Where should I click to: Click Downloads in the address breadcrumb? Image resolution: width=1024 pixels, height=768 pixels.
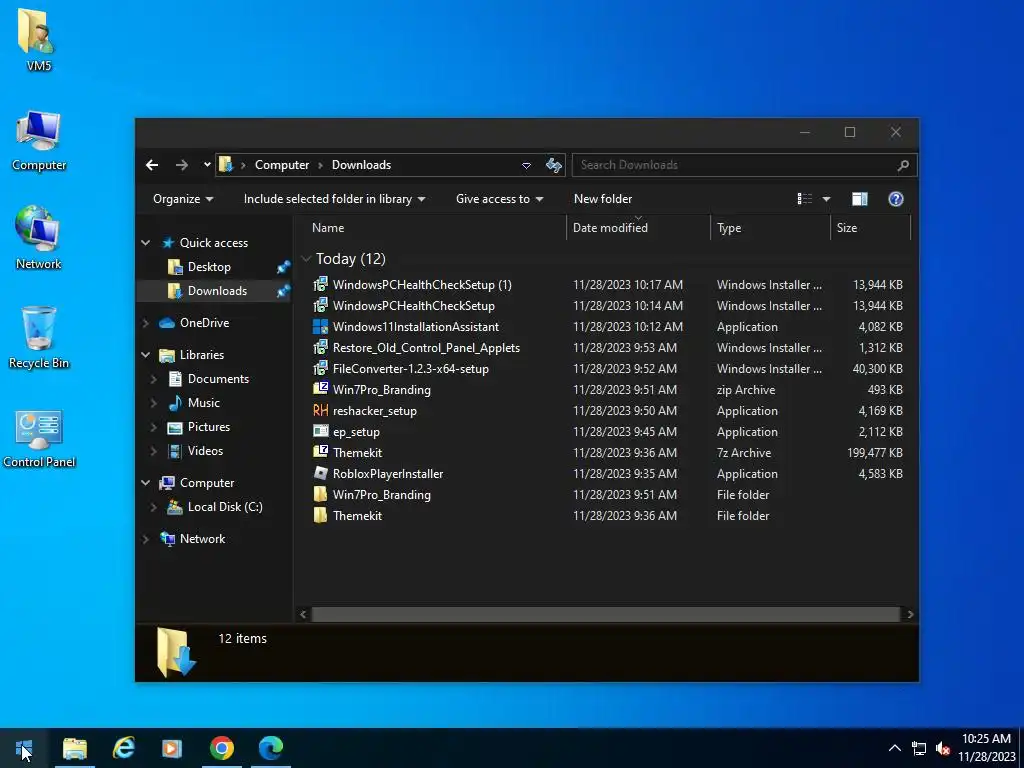click(361, 165)
